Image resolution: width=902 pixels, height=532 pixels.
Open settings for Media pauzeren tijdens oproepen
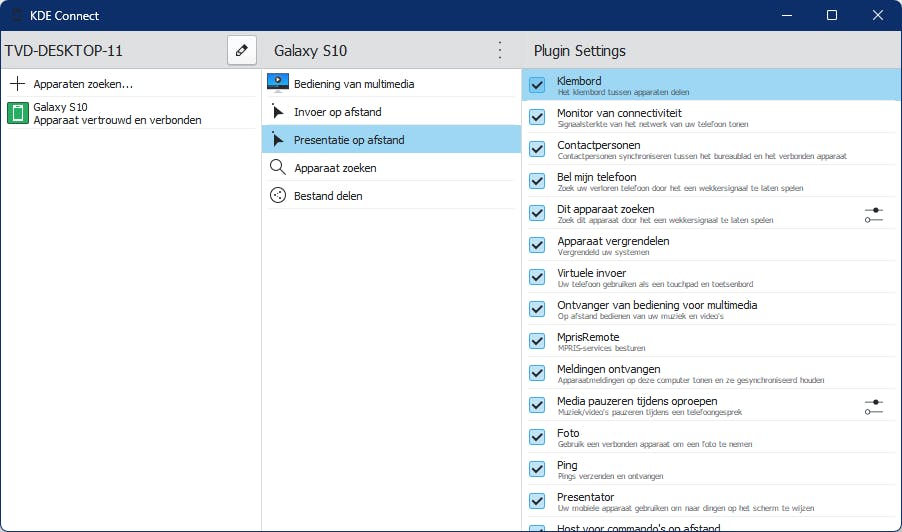(x=873, y=405)
